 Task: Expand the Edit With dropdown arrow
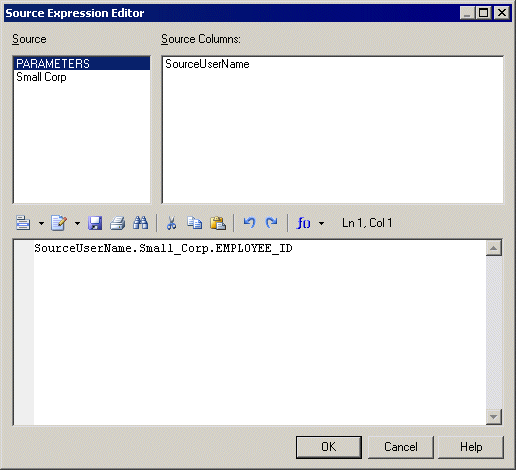point(77,223)
